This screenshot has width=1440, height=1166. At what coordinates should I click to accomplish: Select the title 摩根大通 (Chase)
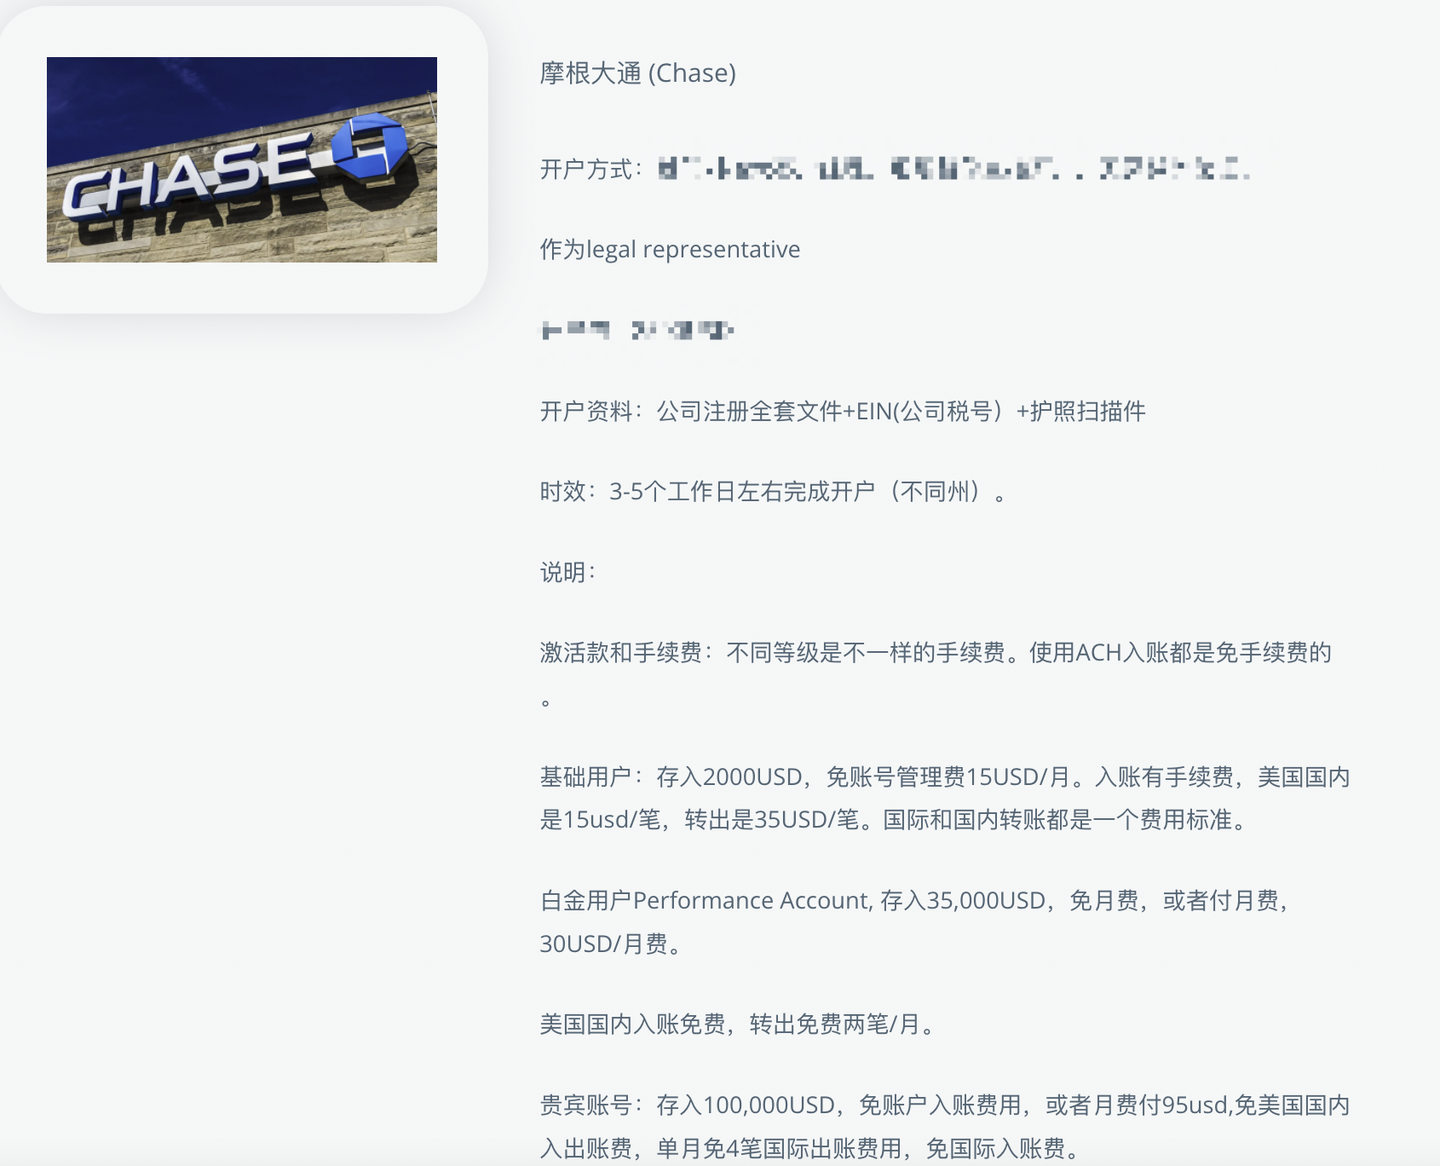click(637, 73)
